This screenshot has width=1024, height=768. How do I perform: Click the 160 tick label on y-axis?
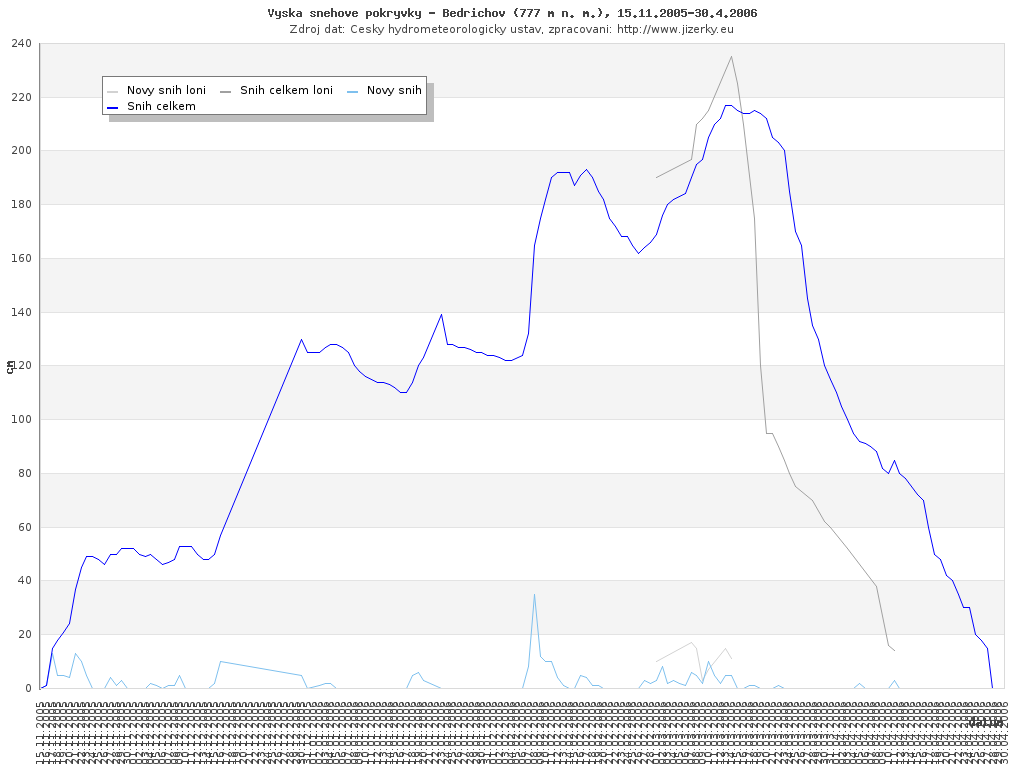(21, 259)
